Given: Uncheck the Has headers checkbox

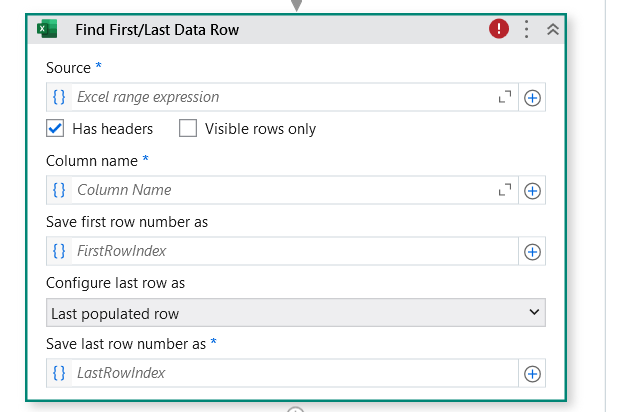Looking at the screenshot, I should tap(56, 128).
